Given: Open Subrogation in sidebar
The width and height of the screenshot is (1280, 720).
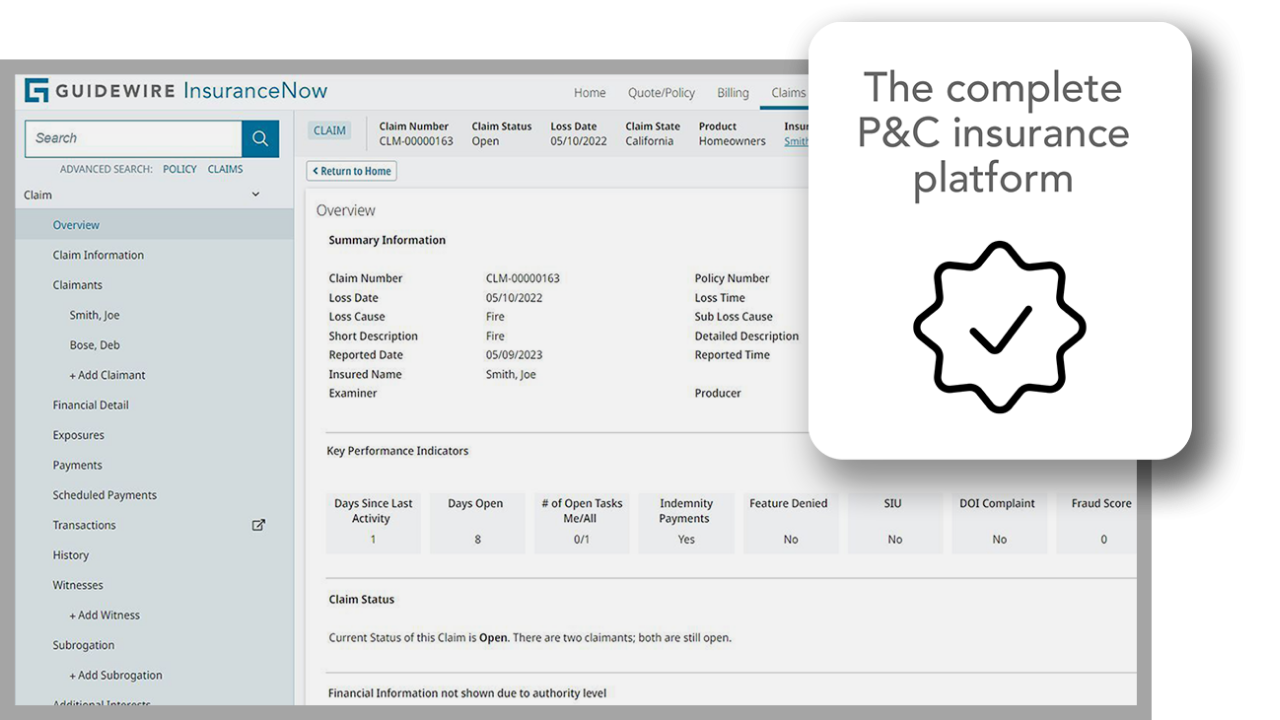Looking at the screenshot, I should click(83, 645).
